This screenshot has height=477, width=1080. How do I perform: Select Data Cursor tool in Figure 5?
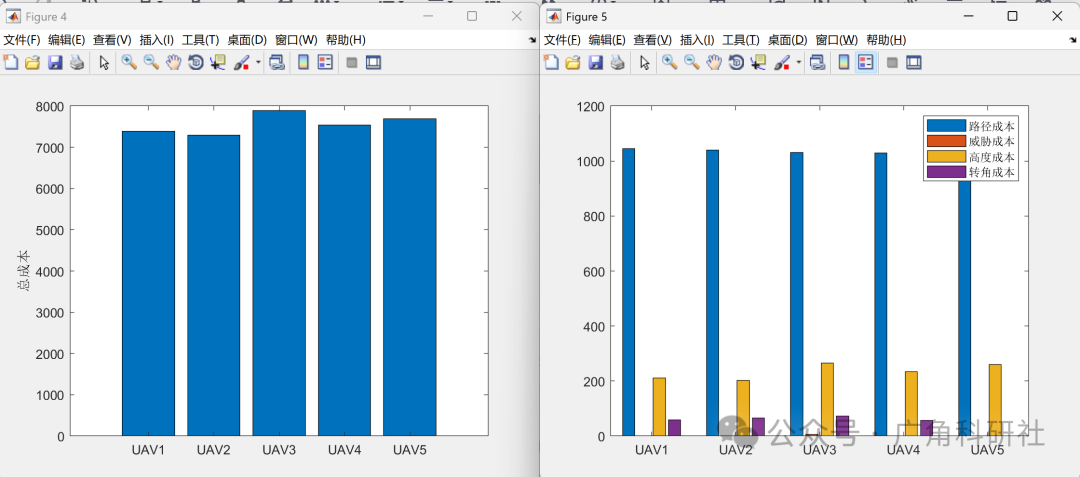pyautogui.click(x=758, y=63)
